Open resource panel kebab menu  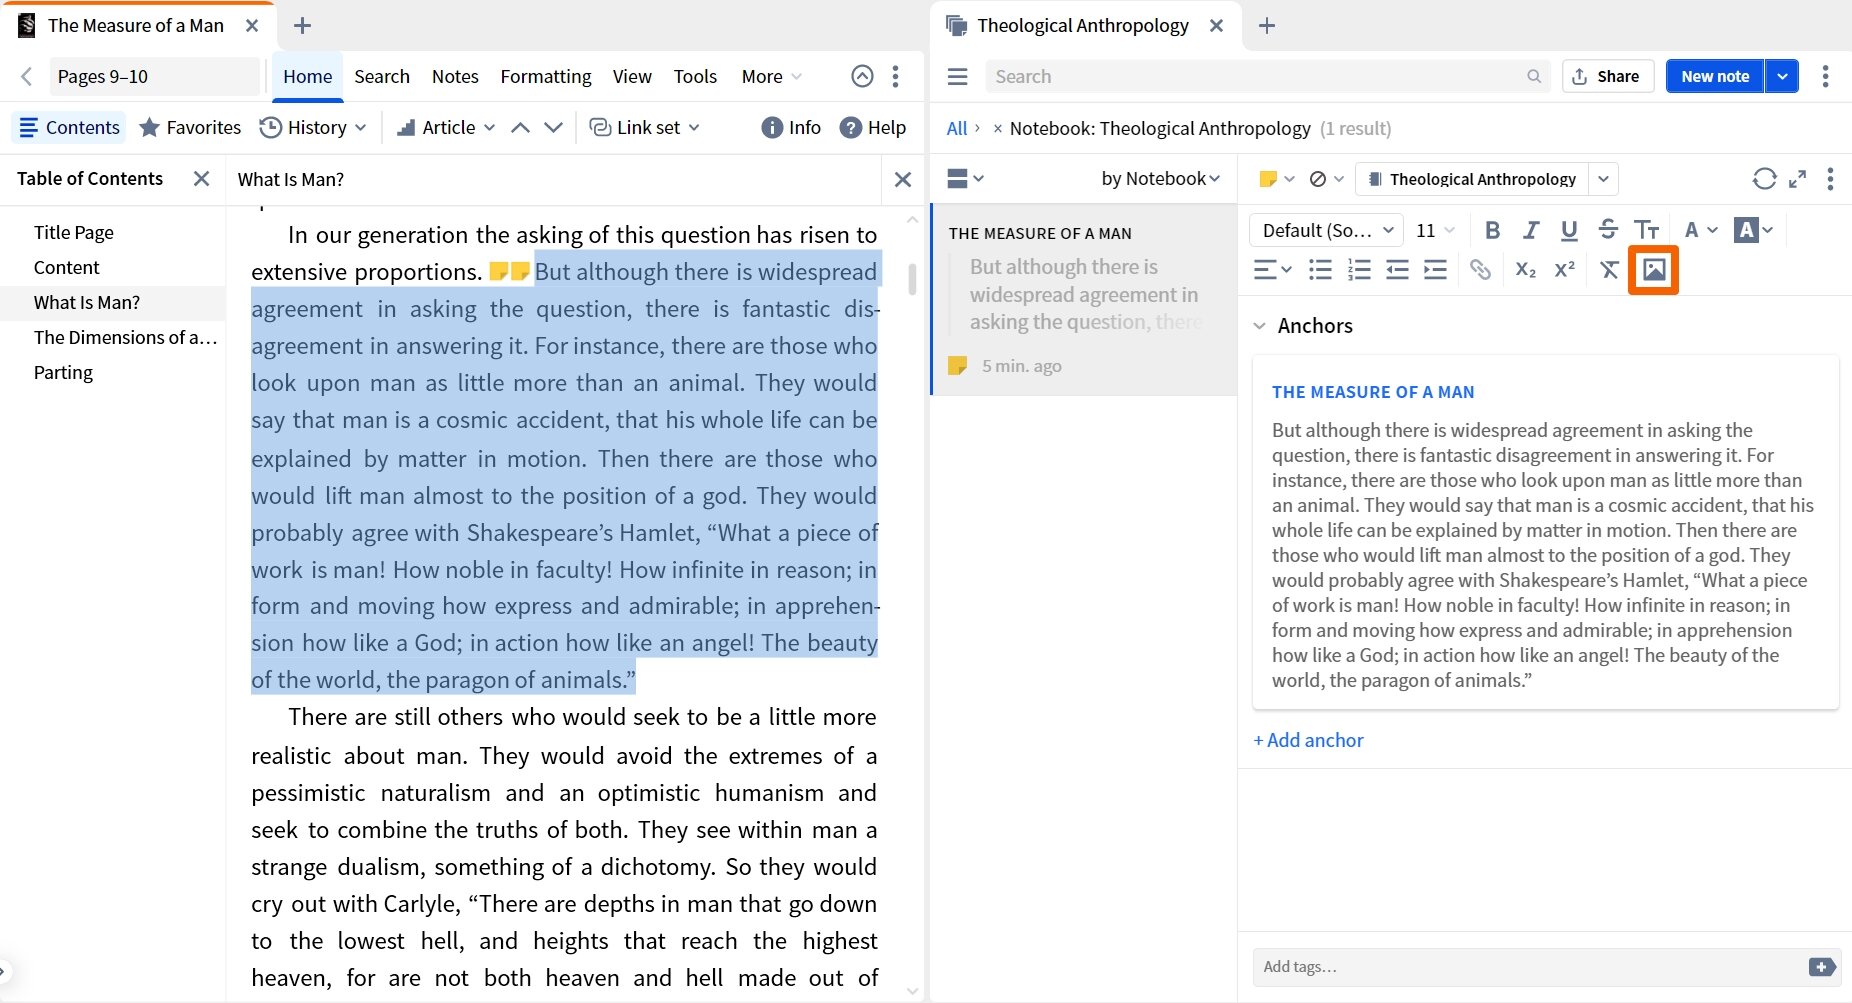click(895, 76)
